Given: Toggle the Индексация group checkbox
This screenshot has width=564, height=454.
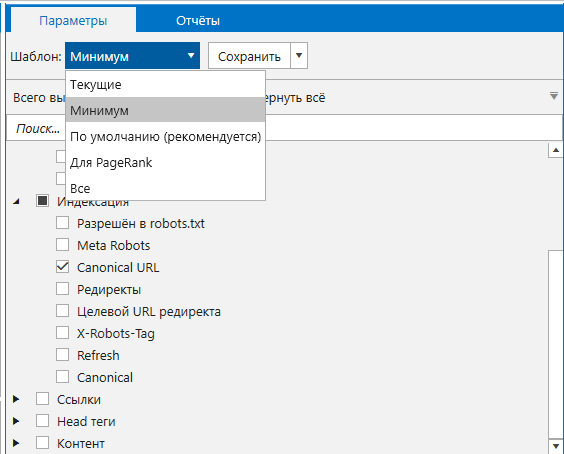Looking at the screenshot, I should (x=42, y=201).
